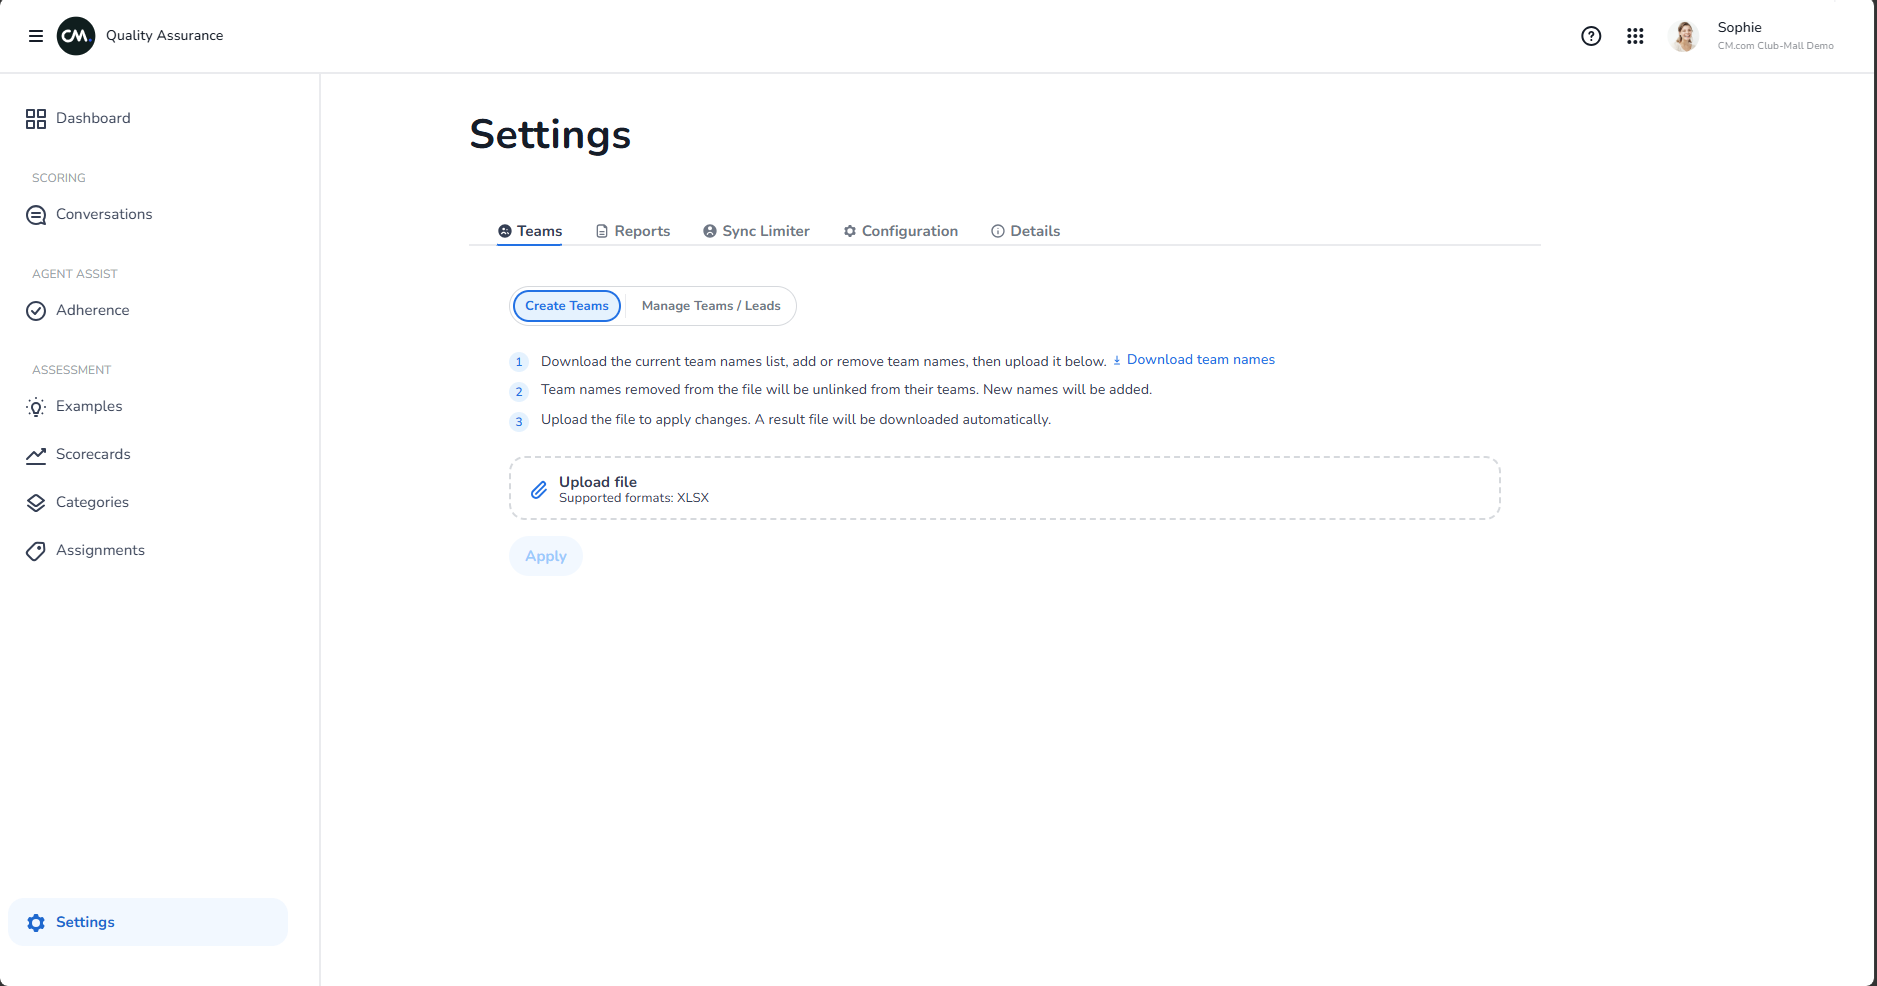This screenshot has width=1877, height=986.
Task: Select the Create Teams toggle option
Action: coord(567,306)
